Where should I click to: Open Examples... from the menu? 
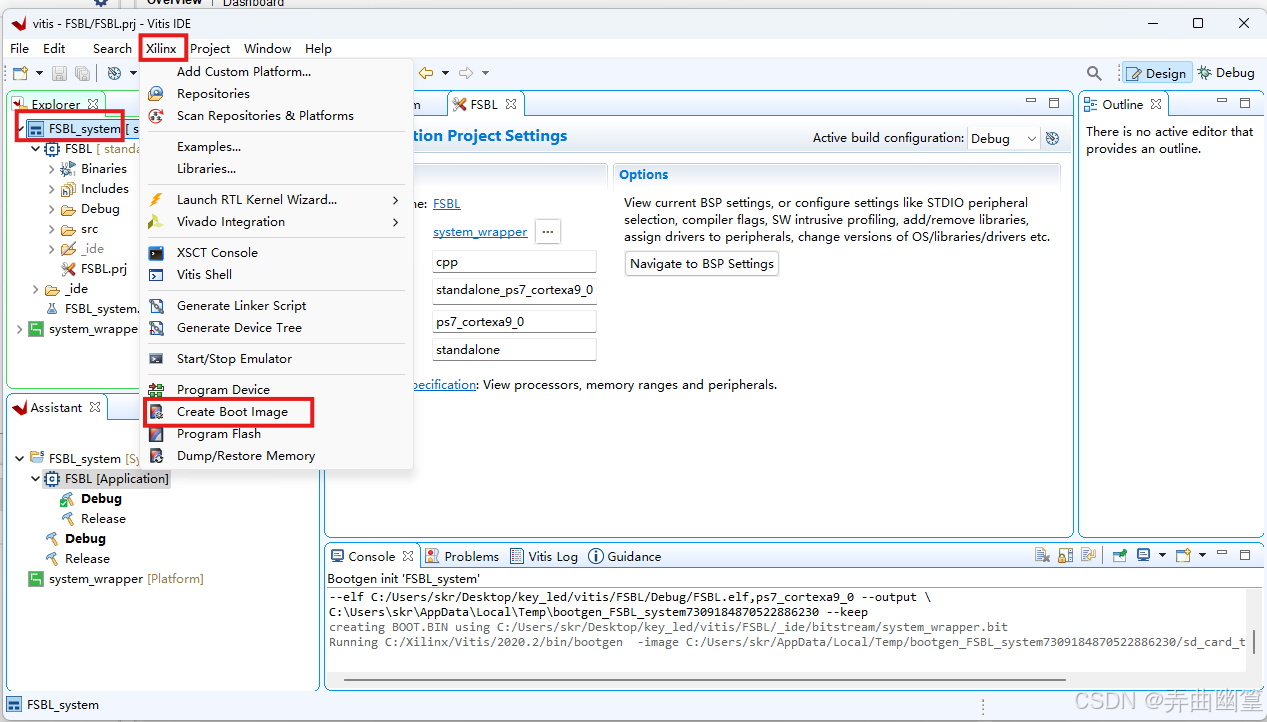tap(208, 146)
